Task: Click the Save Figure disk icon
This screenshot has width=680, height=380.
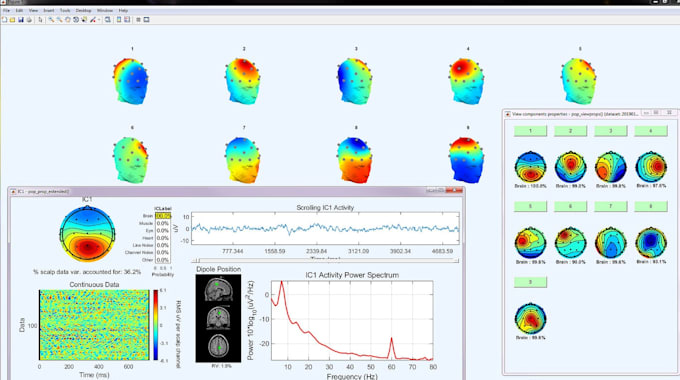Action: click(x=21, y=20)
